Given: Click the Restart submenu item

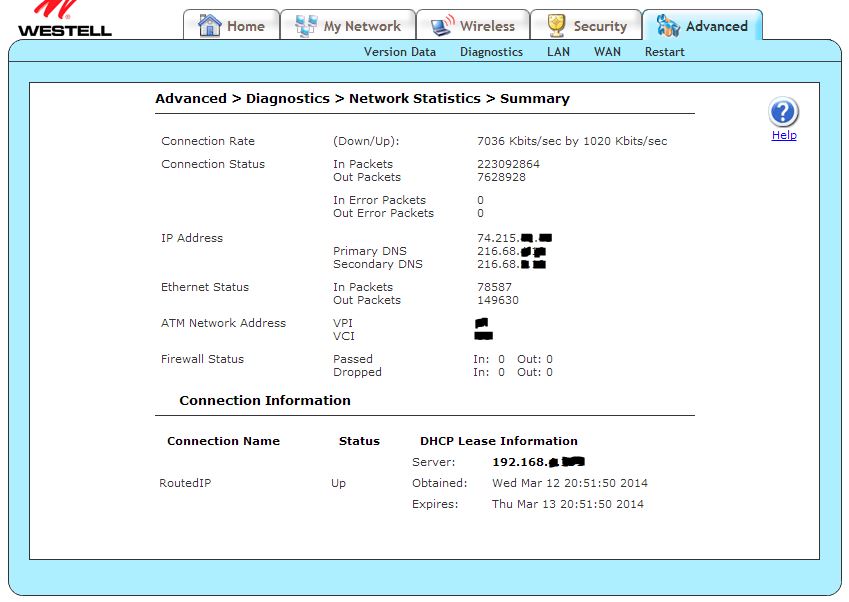Looking at the screenshot, I should click(664, 52).
